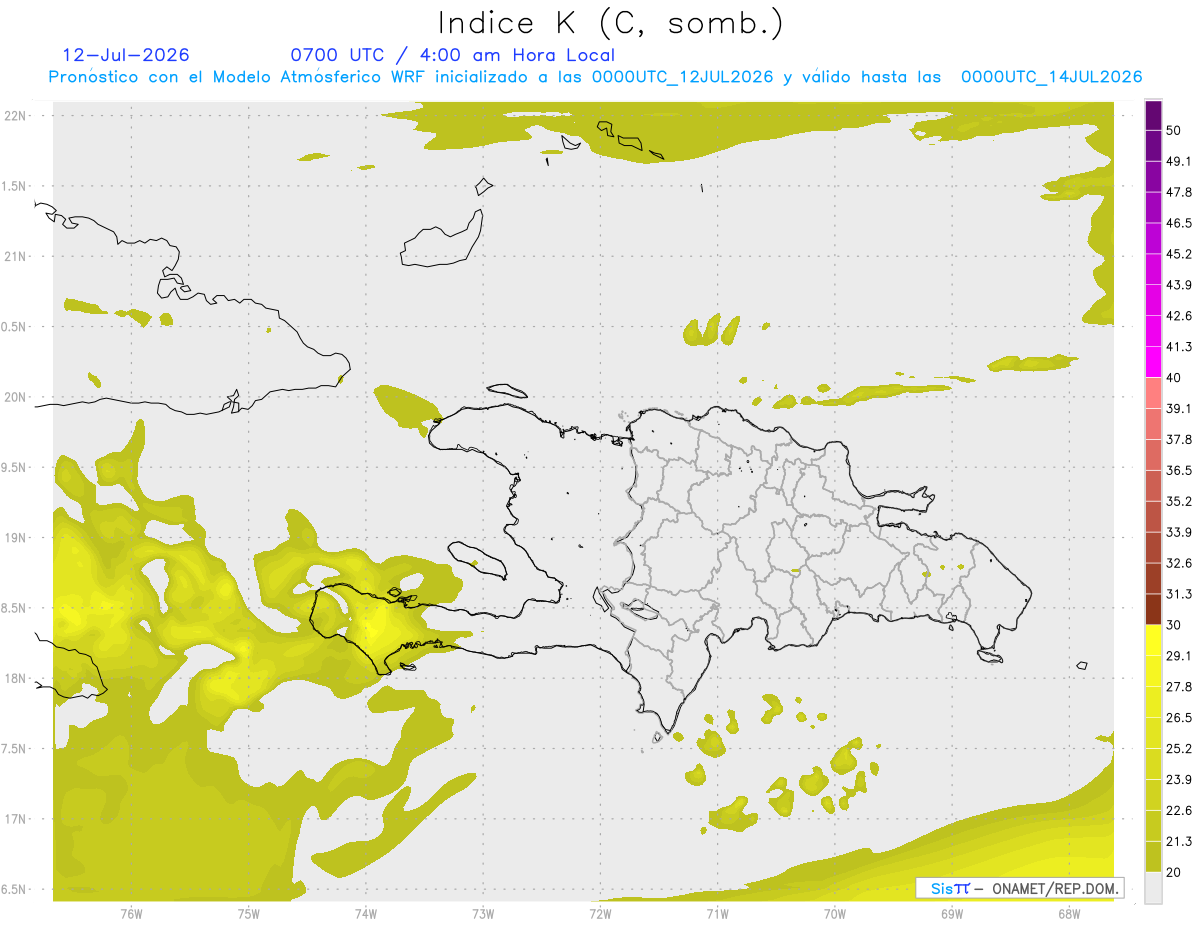The image size is (1200, 927).
Task: Click the dark brown swatch between 30 and 31.3
Action: pyautogui.click(x=1153, y=610)
